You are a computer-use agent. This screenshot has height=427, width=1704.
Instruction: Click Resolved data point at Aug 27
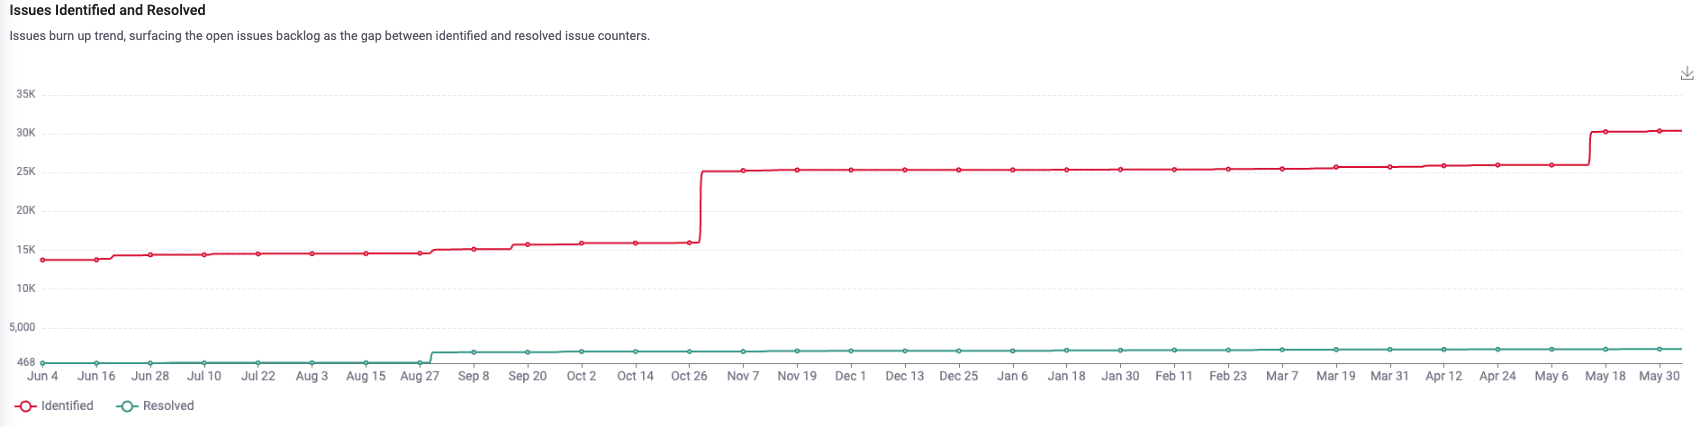click(420, 362)
